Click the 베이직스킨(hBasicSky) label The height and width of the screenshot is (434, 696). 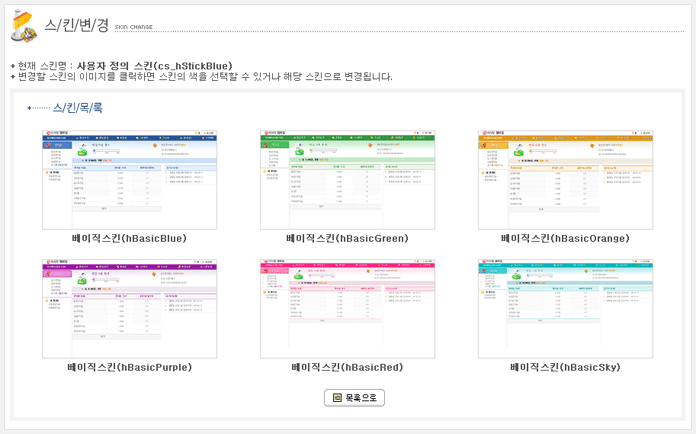click(565, 367)
